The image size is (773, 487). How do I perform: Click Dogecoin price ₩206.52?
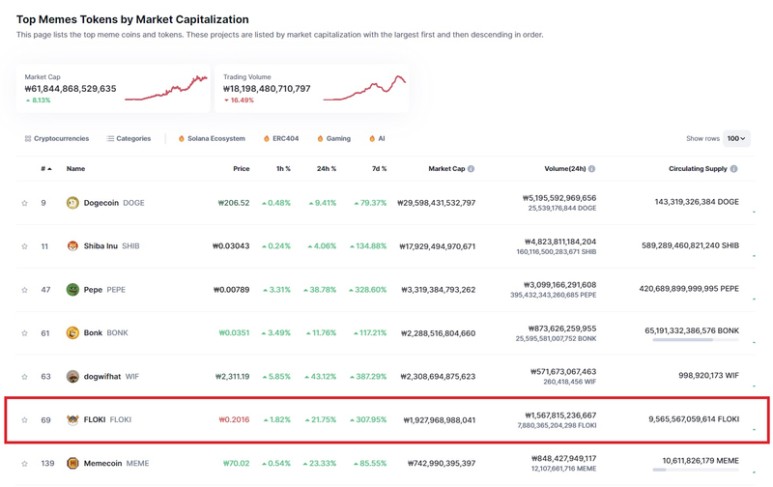coord(234,203)
